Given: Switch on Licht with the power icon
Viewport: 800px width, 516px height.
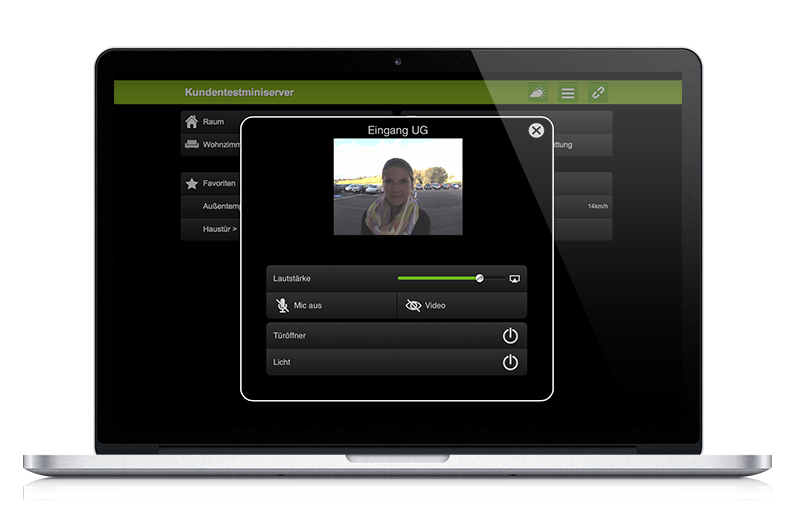Looking at the screenshot, I should [x=510, y=362].
